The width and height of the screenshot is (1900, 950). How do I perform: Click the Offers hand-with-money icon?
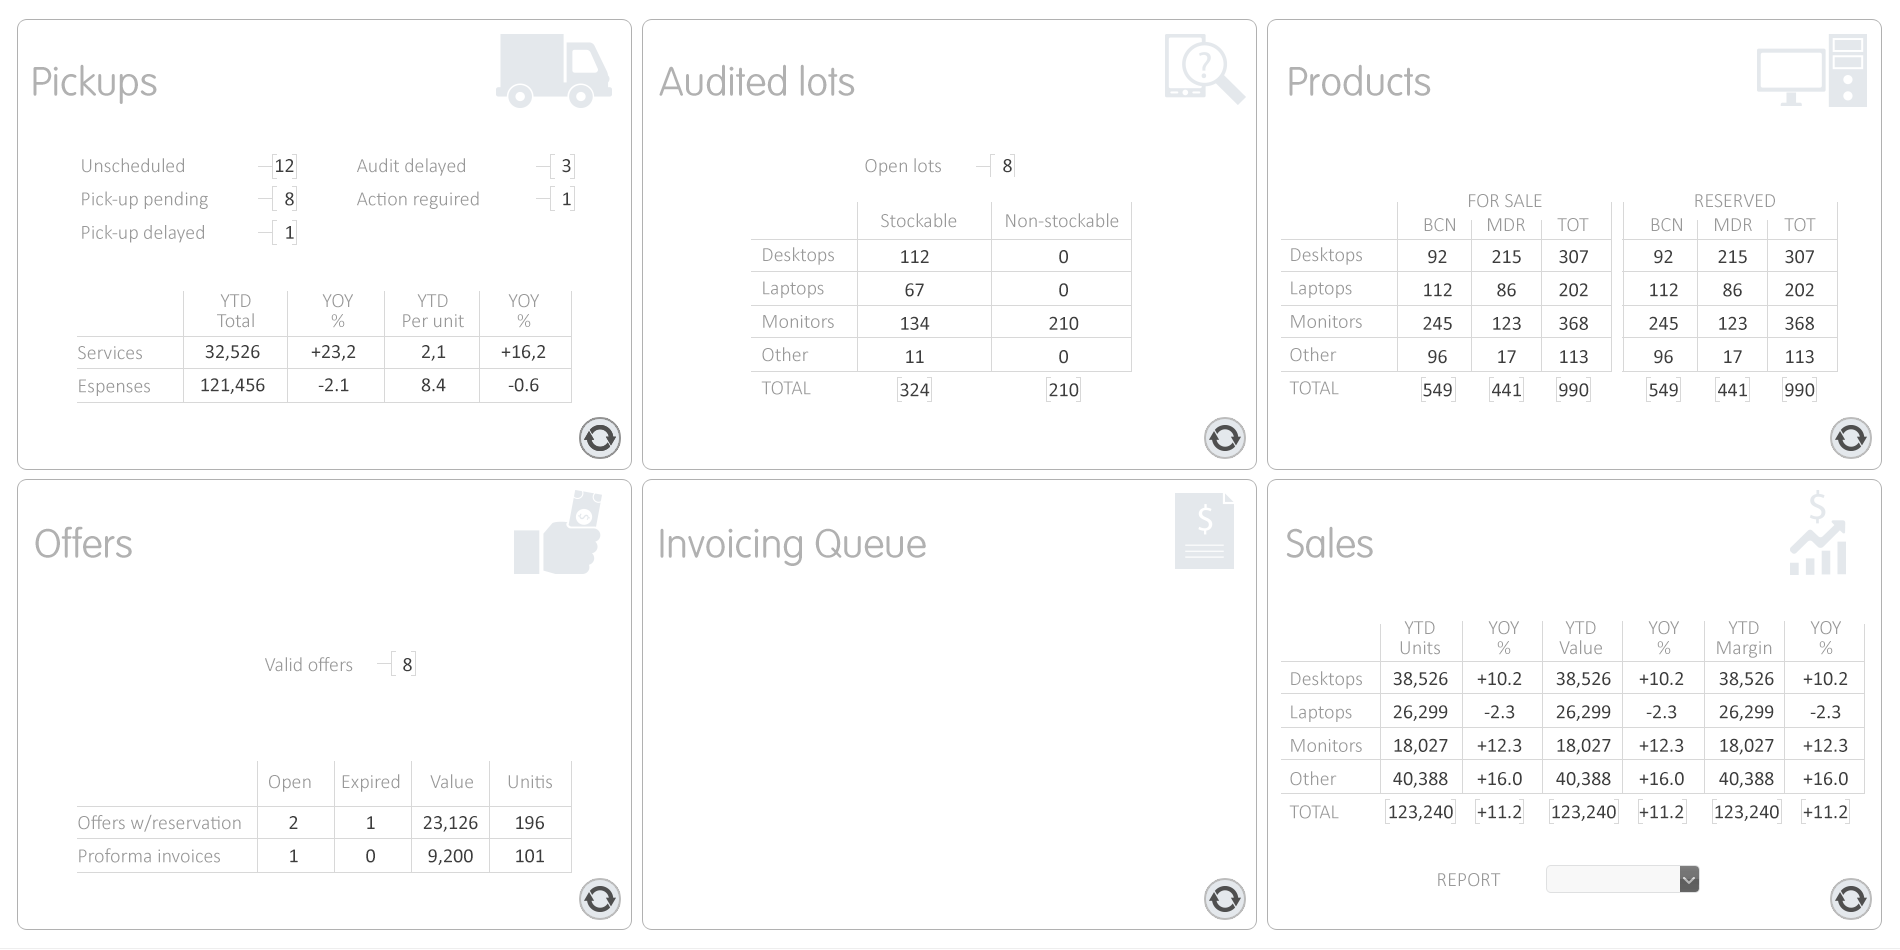(x=557, y=533)
